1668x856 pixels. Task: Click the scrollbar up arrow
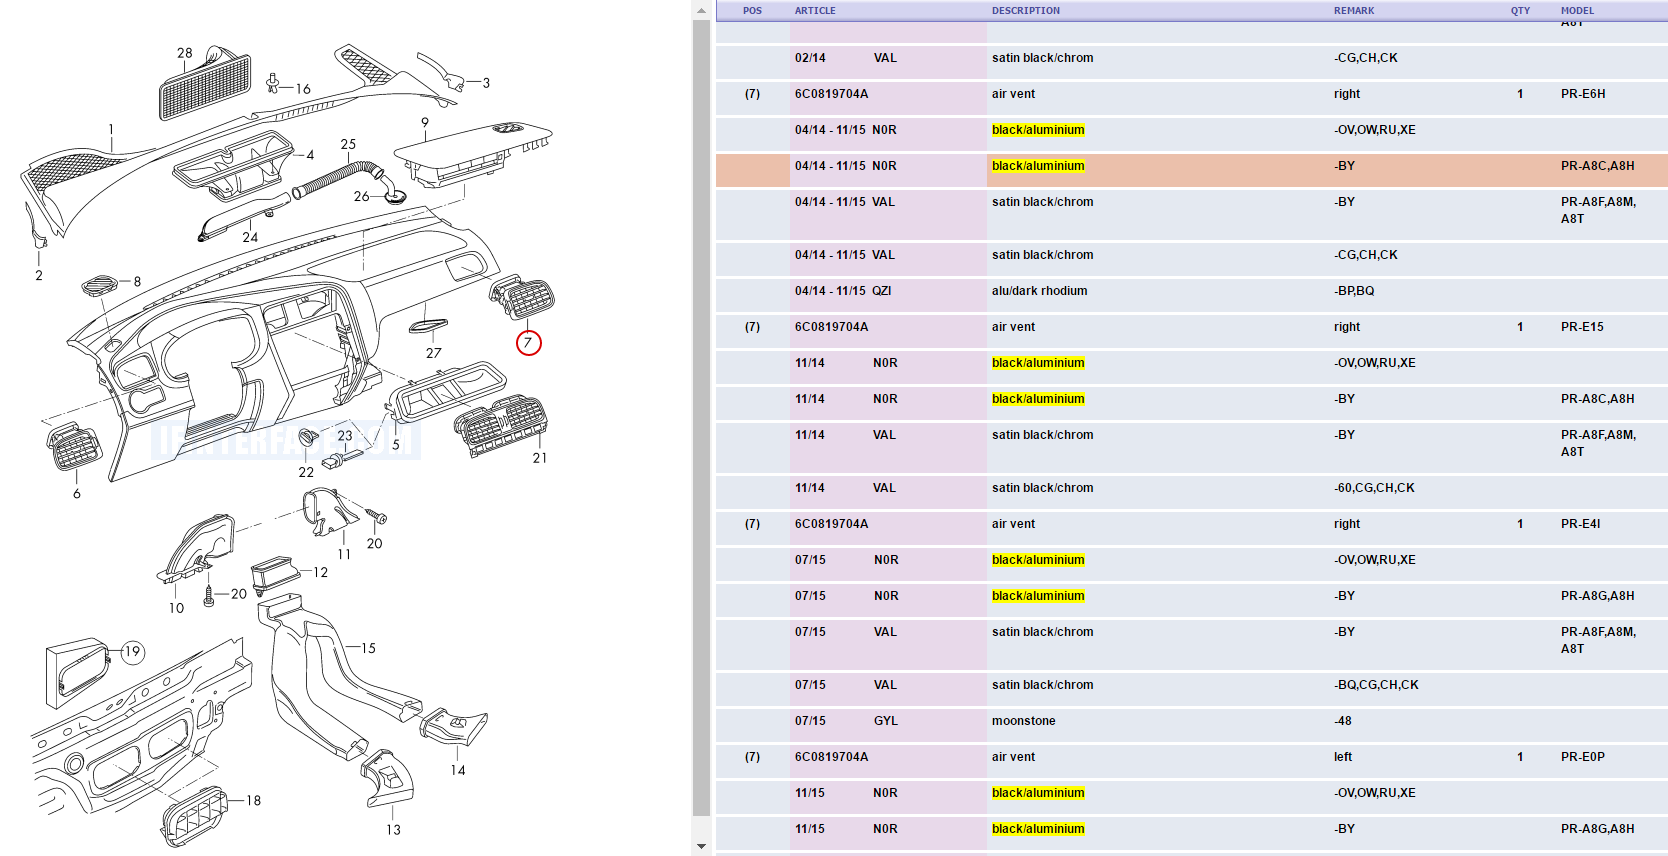tap(701, 10)
